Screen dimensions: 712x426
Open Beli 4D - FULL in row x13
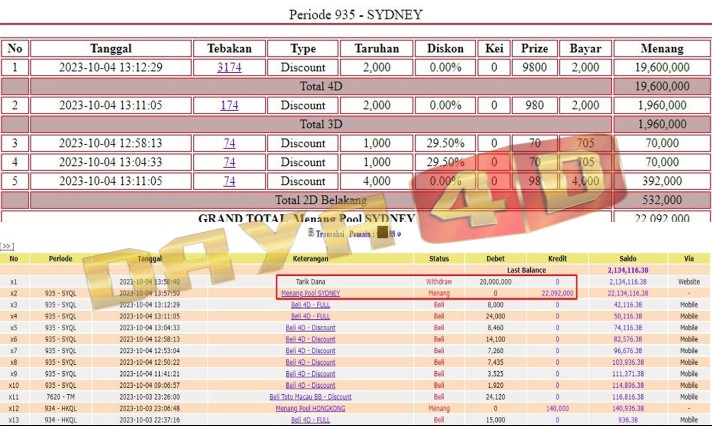(310, 420)
